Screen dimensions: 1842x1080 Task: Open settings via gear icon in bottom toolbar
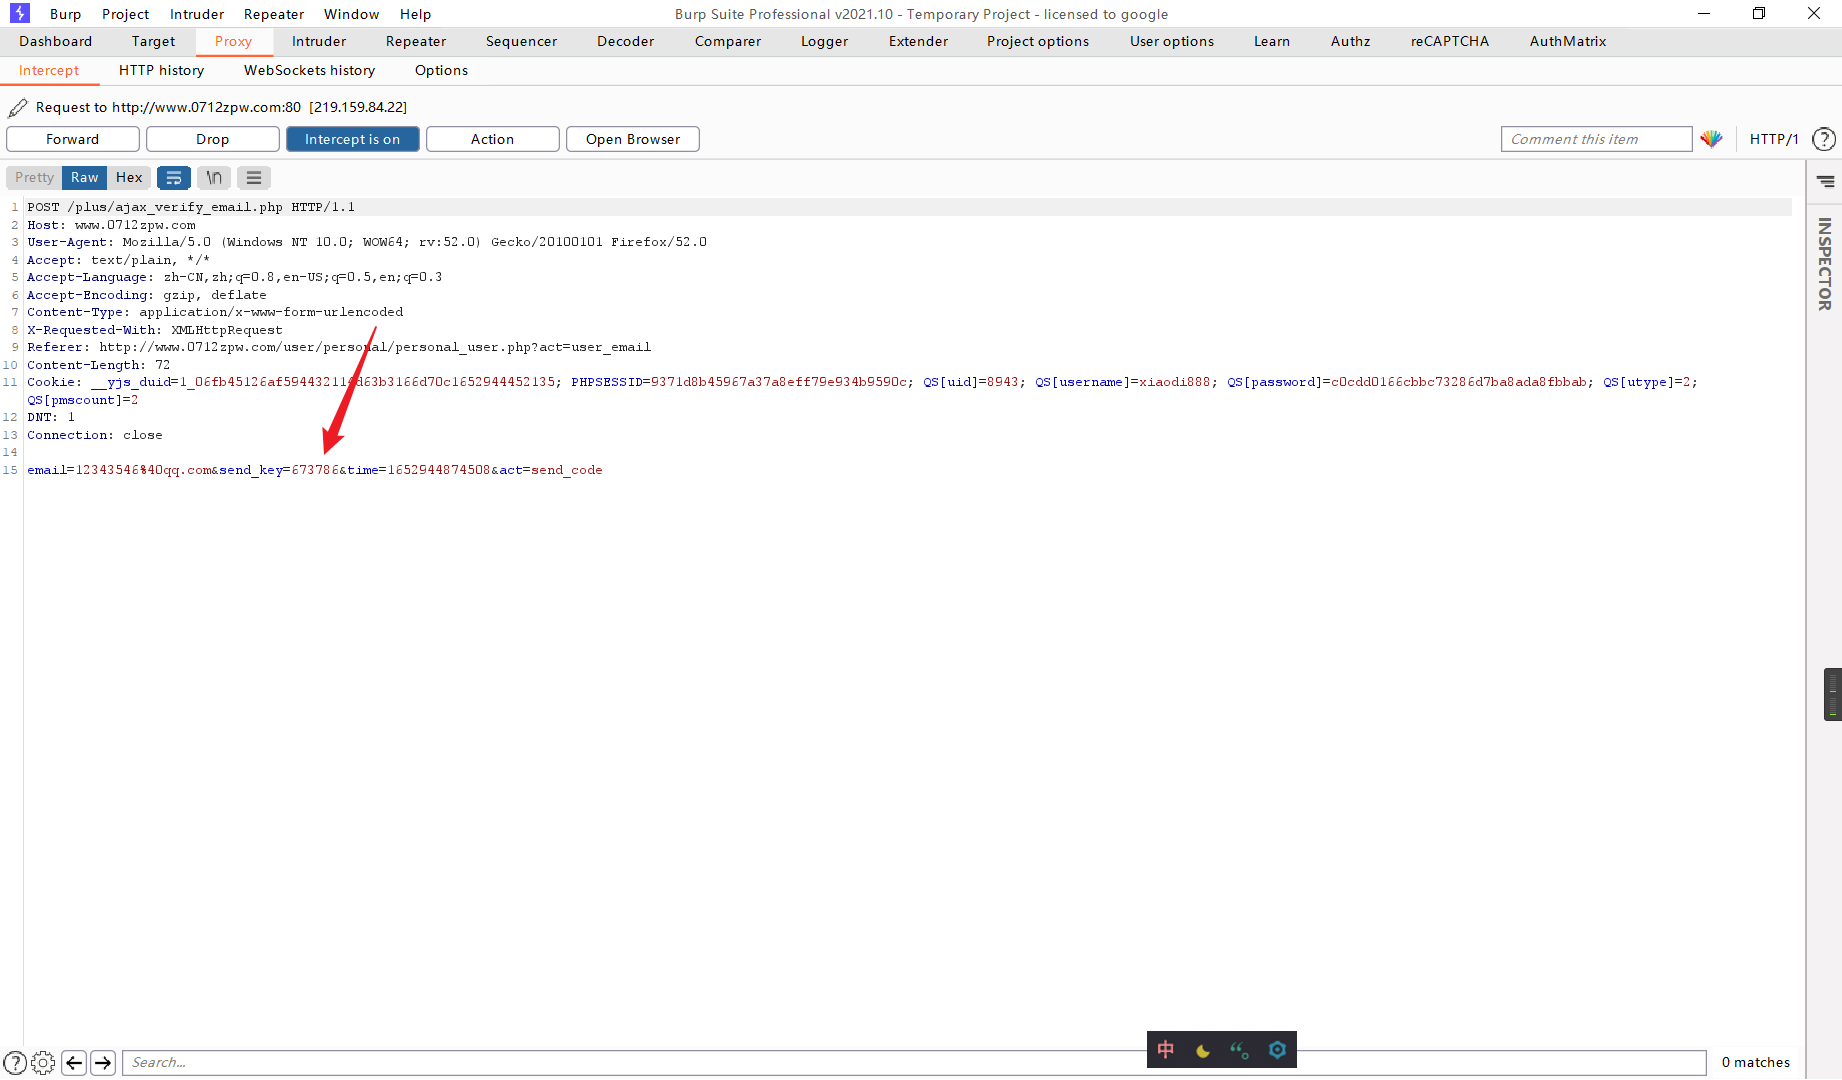point(1277,1050)
